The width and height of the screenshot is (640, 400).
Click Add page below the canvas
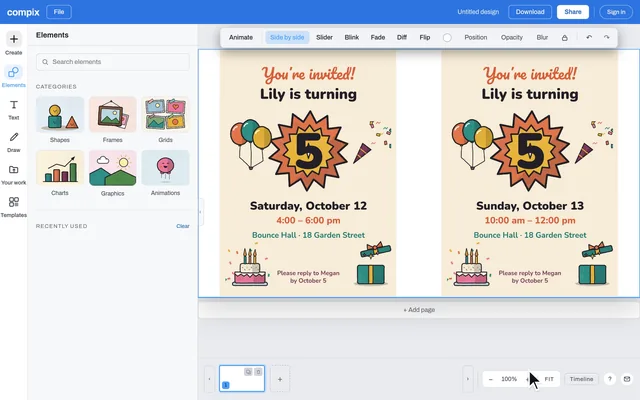(419, 310)
